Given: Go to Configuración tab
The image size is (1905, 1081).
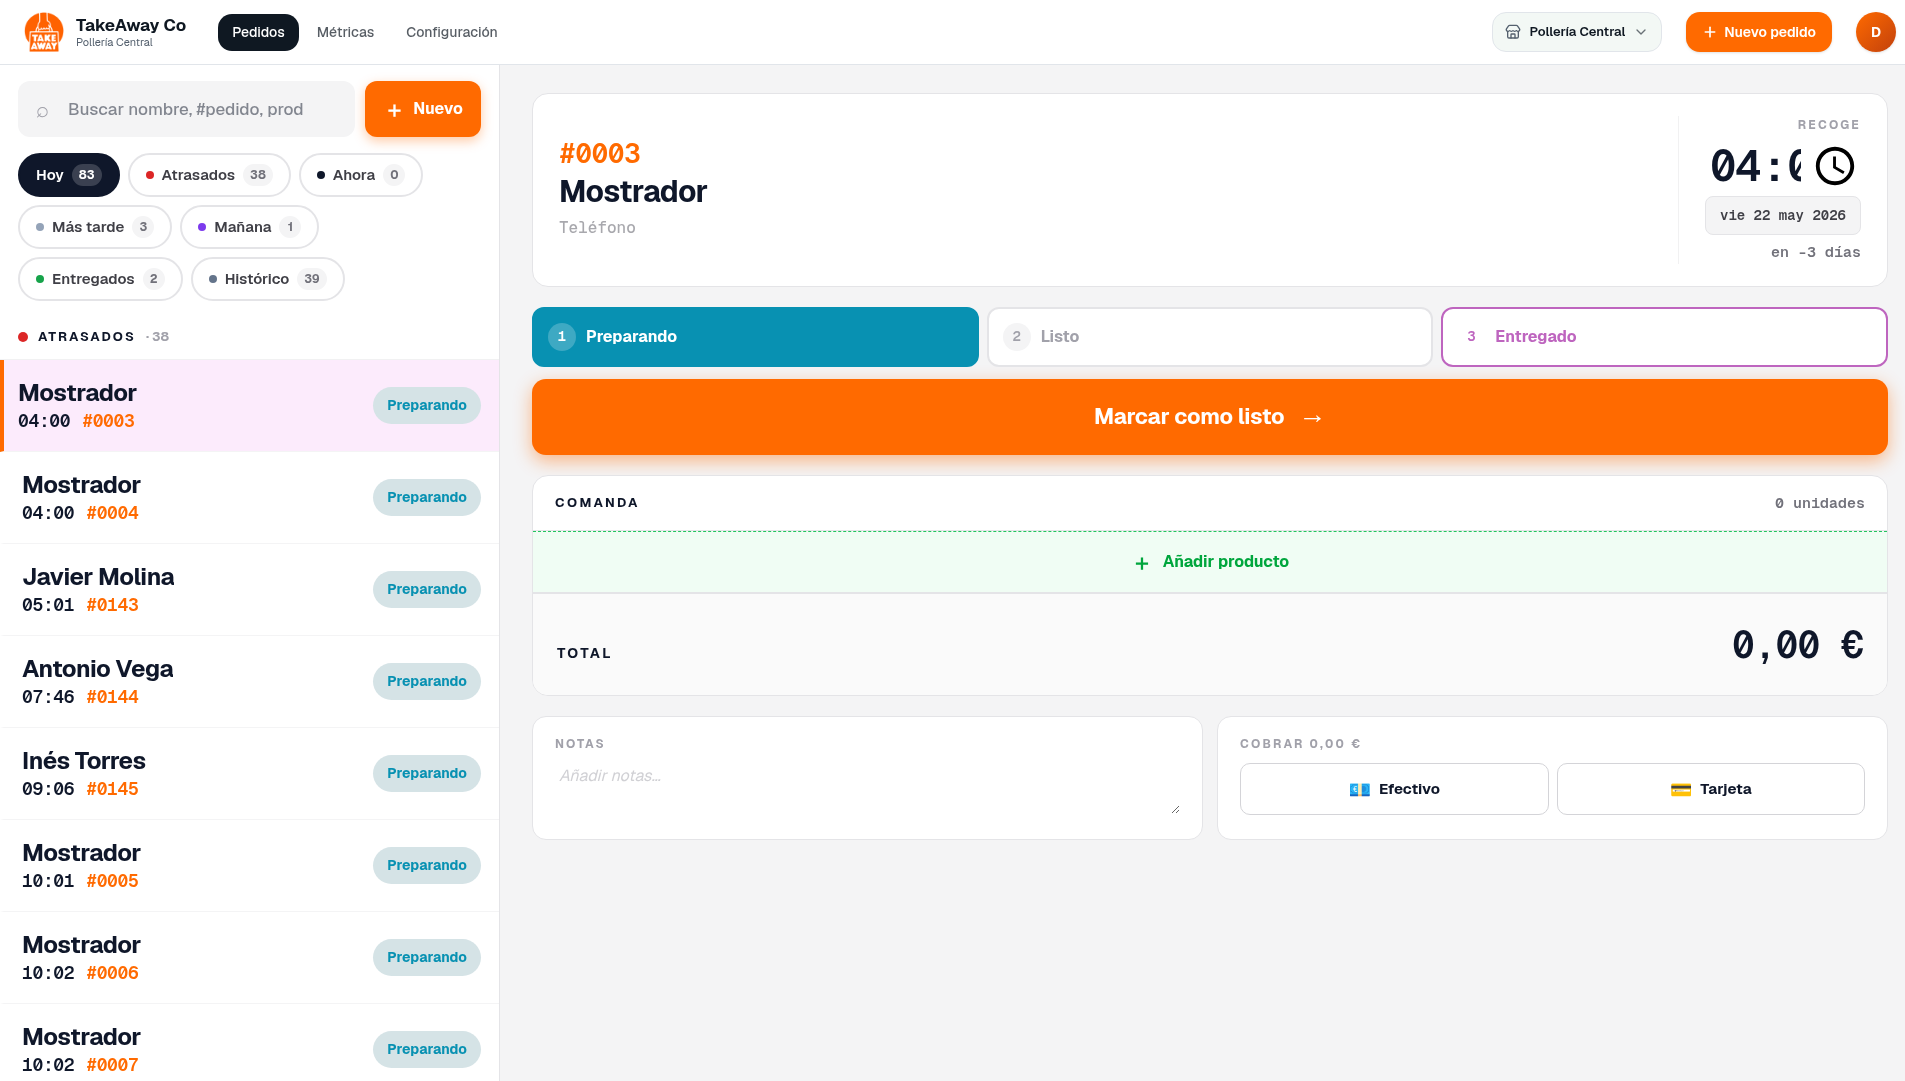Looking at the screenshot, I should pyautogui.click(x=451, y=32).
